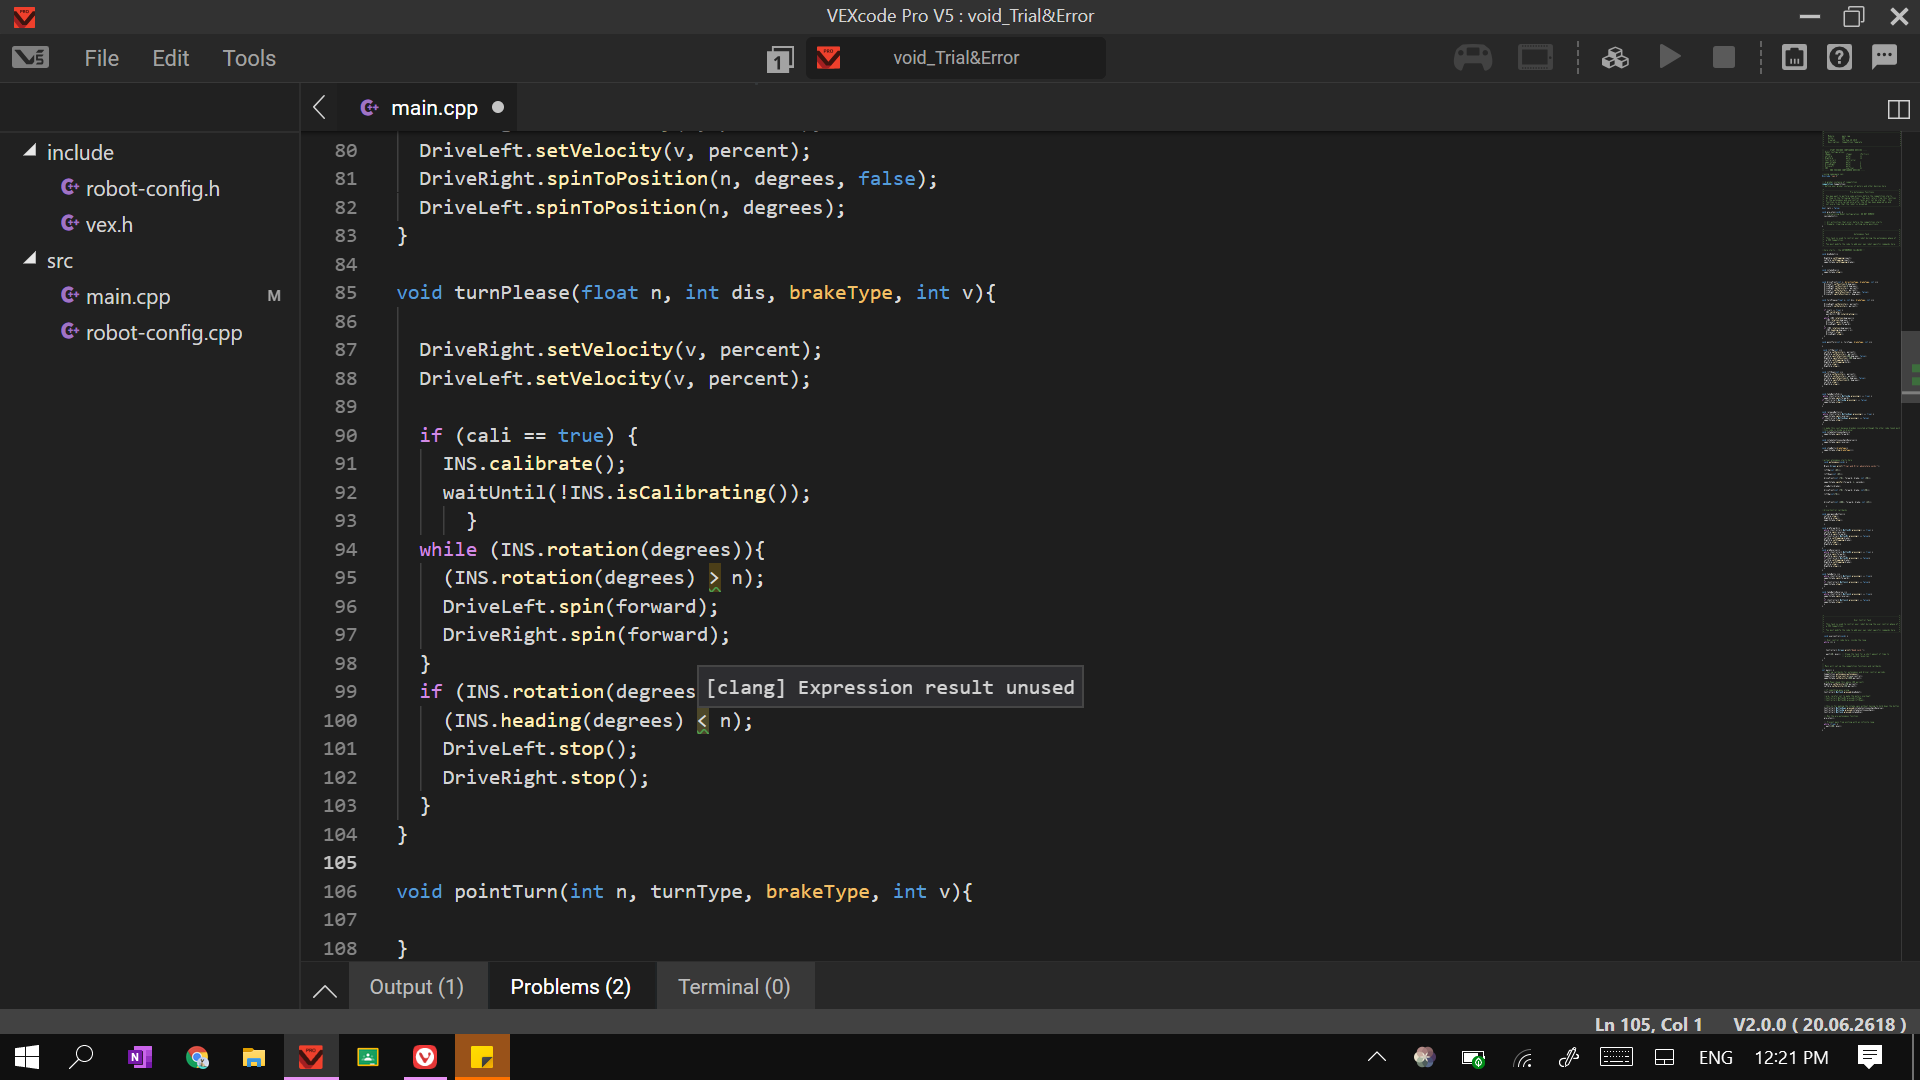Open Windows search magnifier icon
1920x1080 pixels.
pyautogui.click(x=81, y=1057)
